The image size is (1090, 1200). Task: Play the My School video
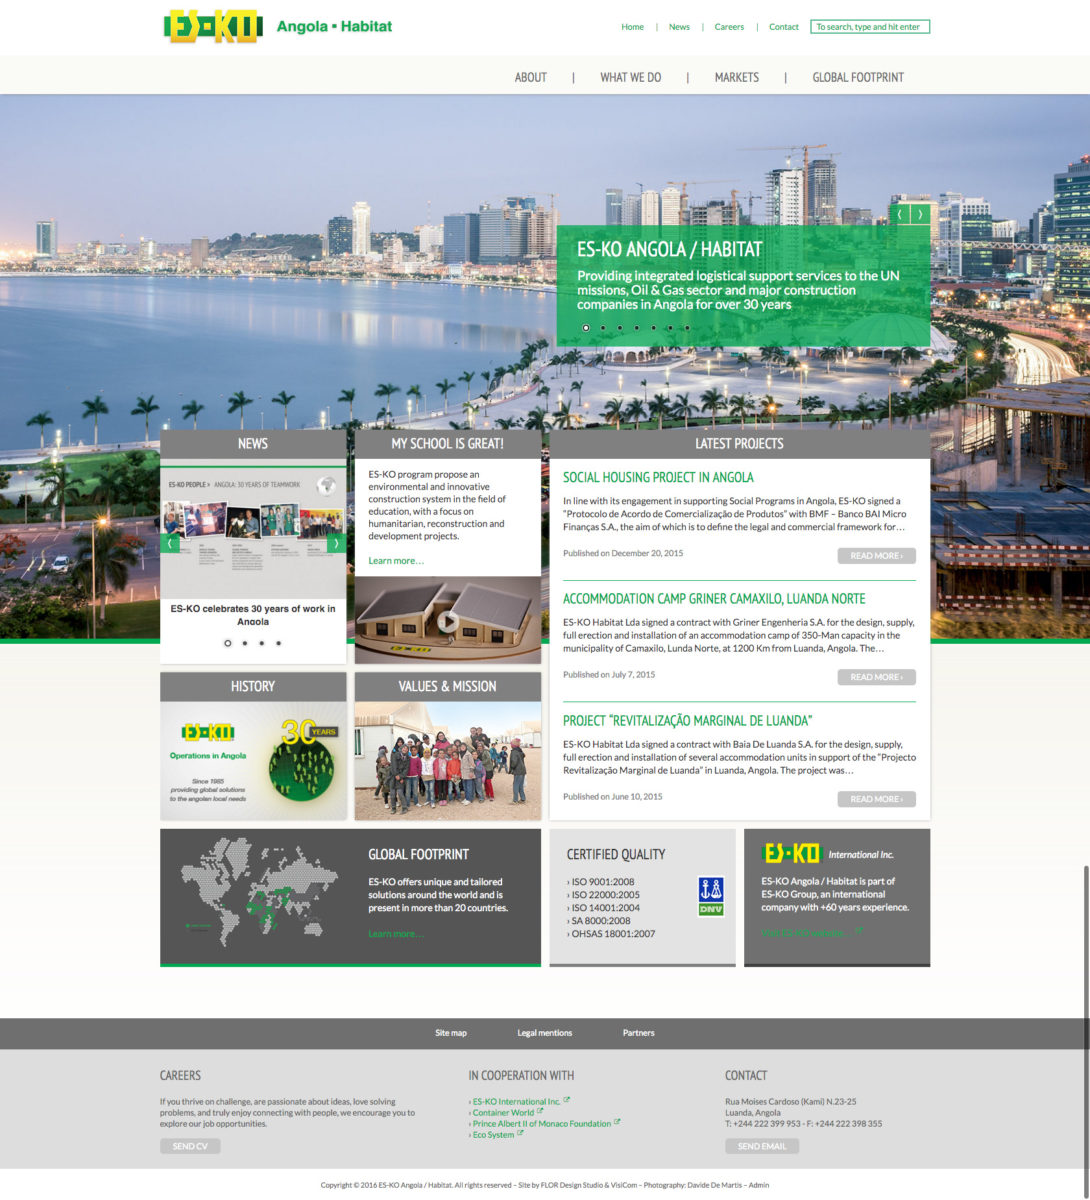448,621
